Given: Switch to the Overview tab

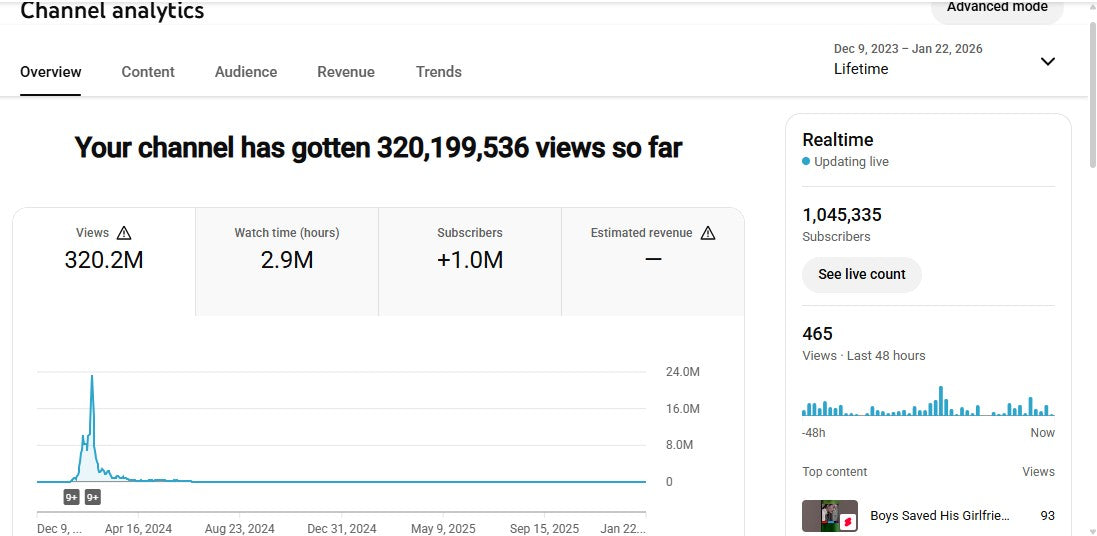Looking at the screenshot, I should point(51,72).
